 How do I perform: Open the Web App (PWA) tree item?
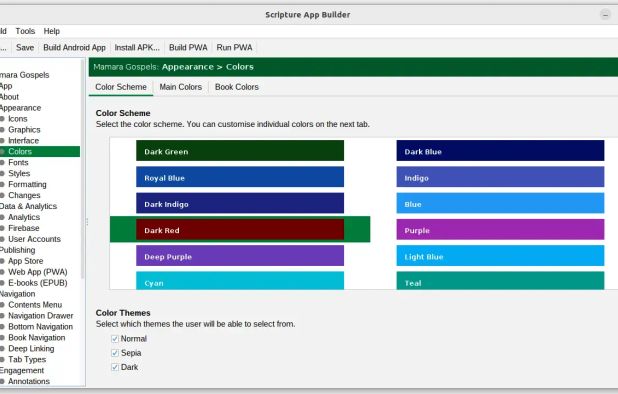click(x=38, y=272)
